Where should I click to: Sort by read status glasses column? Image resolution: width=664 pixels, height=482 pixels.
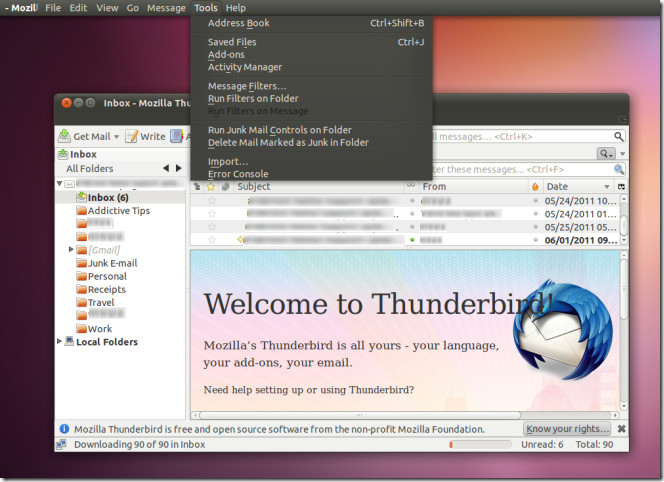(411, 186)
